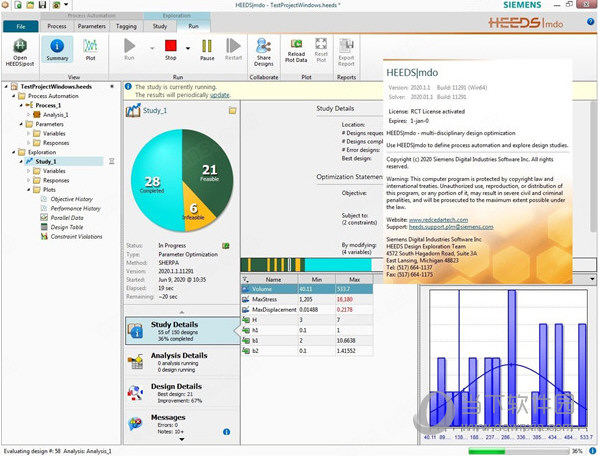This screenshot has height=456, width=598.
Task: Follow the update link in notification
Action: pyautogui.click(x=220, y=95)
